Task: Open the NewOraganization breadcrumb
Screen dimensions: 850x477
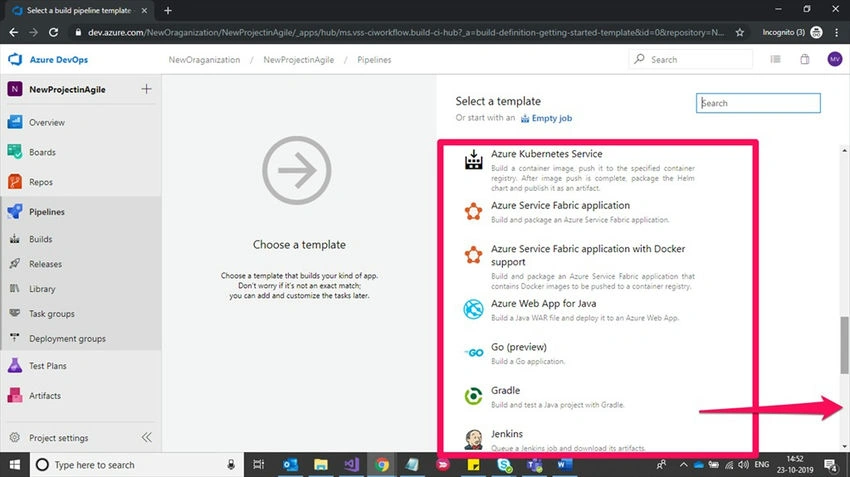Action: point(204,60)
